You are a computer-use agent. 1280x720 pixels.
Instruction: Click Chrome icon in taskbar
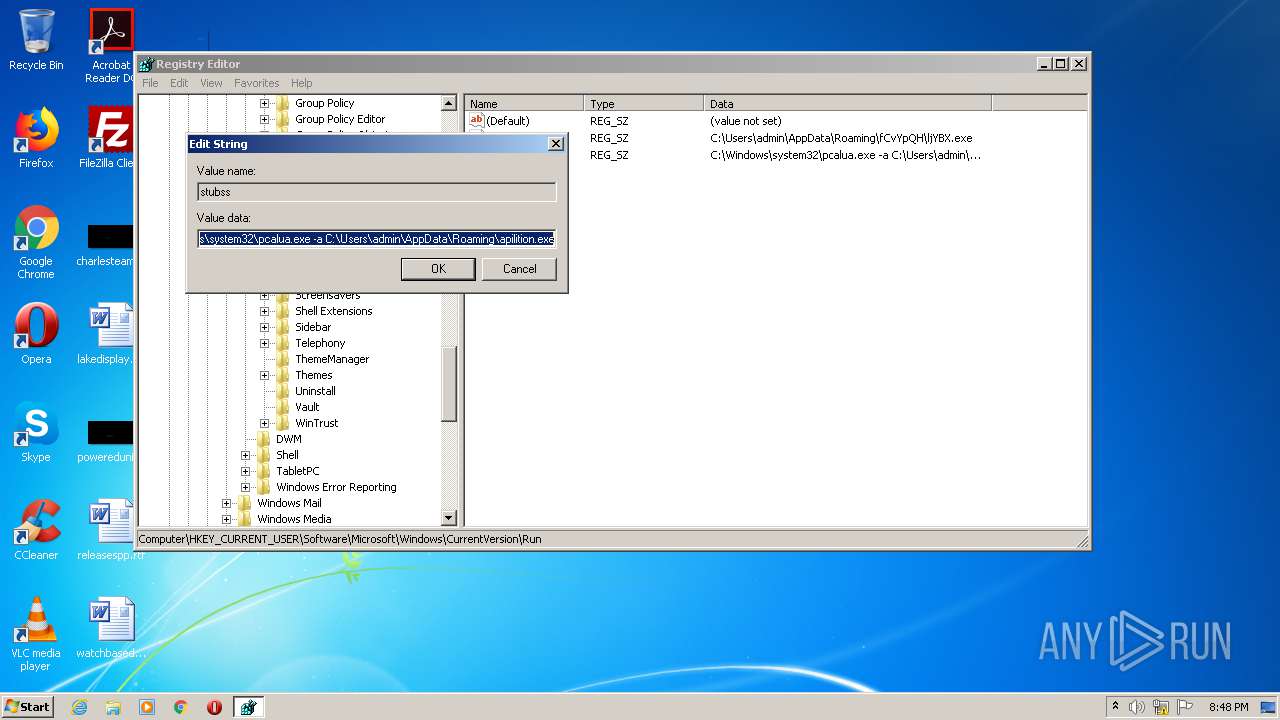181,707
